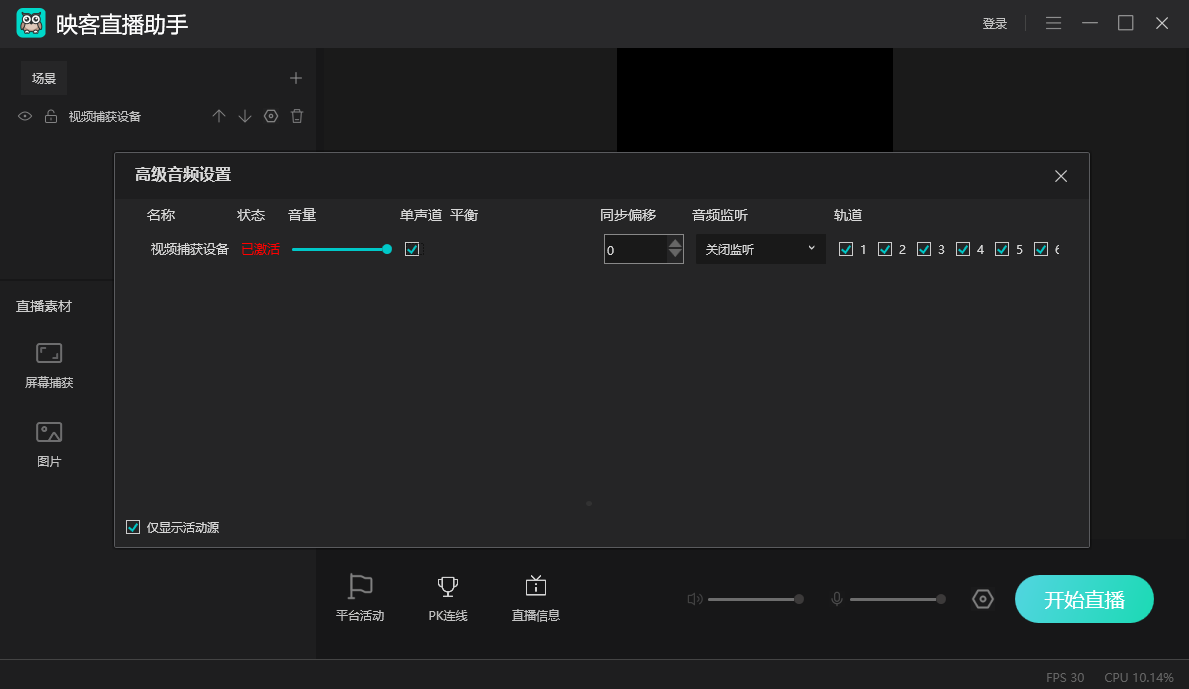Move 视频捕获设备 source down
The image size is (1189, 689).
[245, 116]
